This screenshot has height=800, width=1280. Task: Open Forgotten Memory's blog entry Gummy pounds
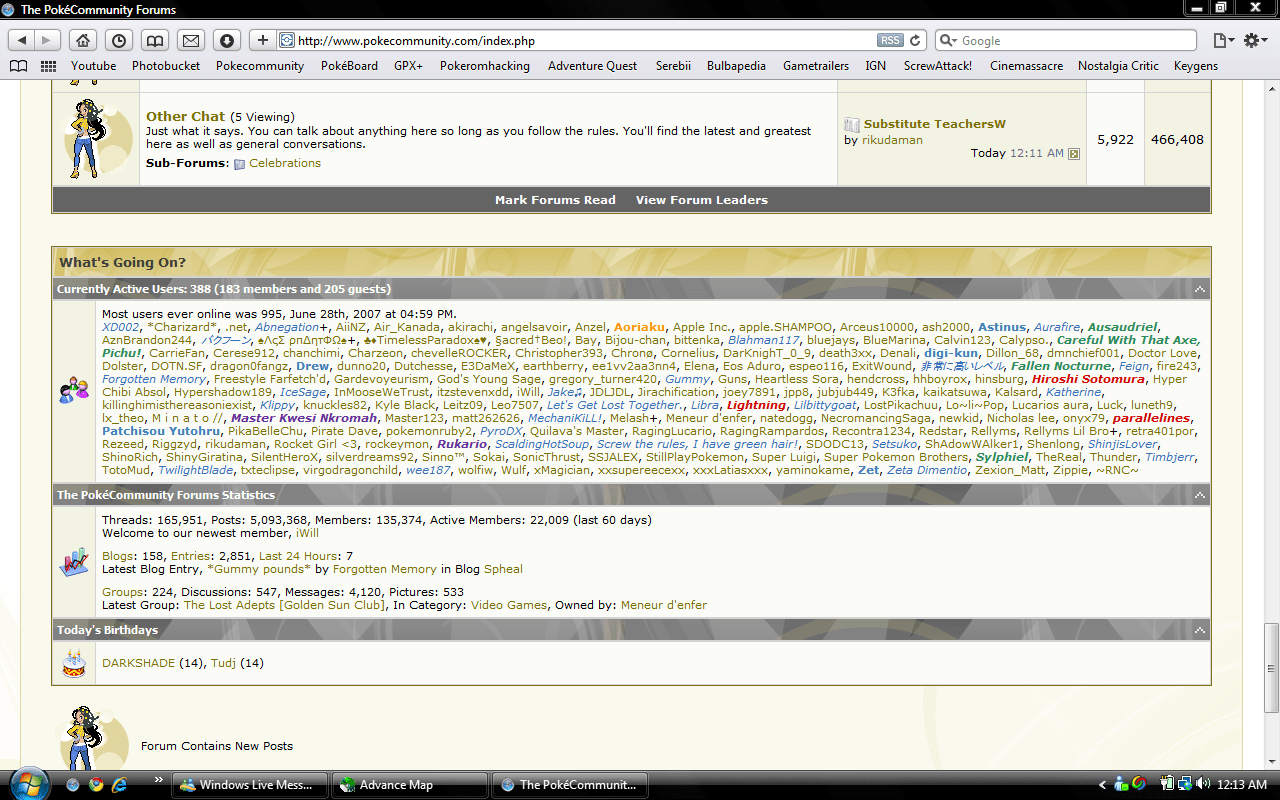click(x=259, y=569)
